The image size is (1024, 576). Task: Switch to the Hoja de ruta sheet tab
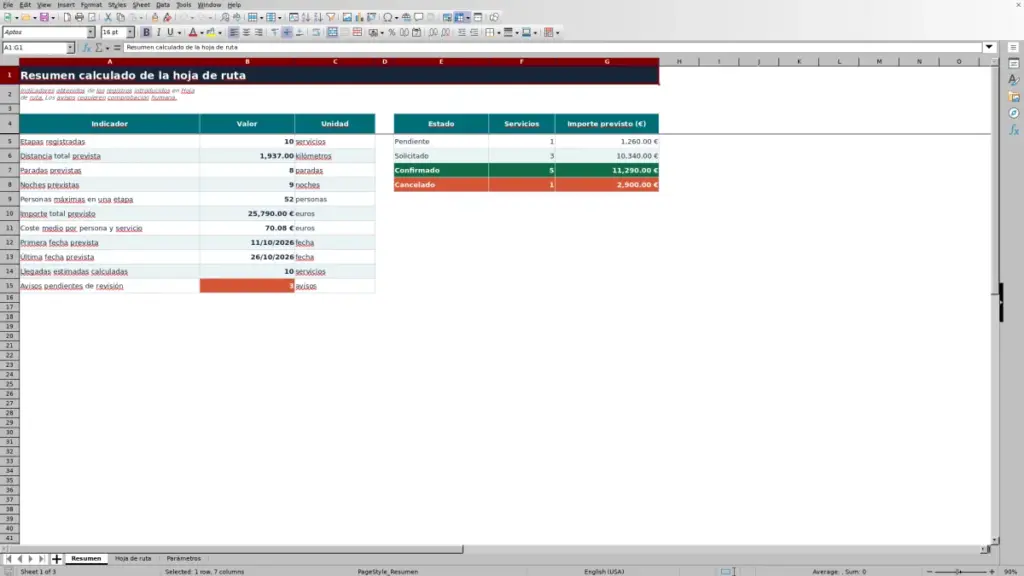coord(133,559)
